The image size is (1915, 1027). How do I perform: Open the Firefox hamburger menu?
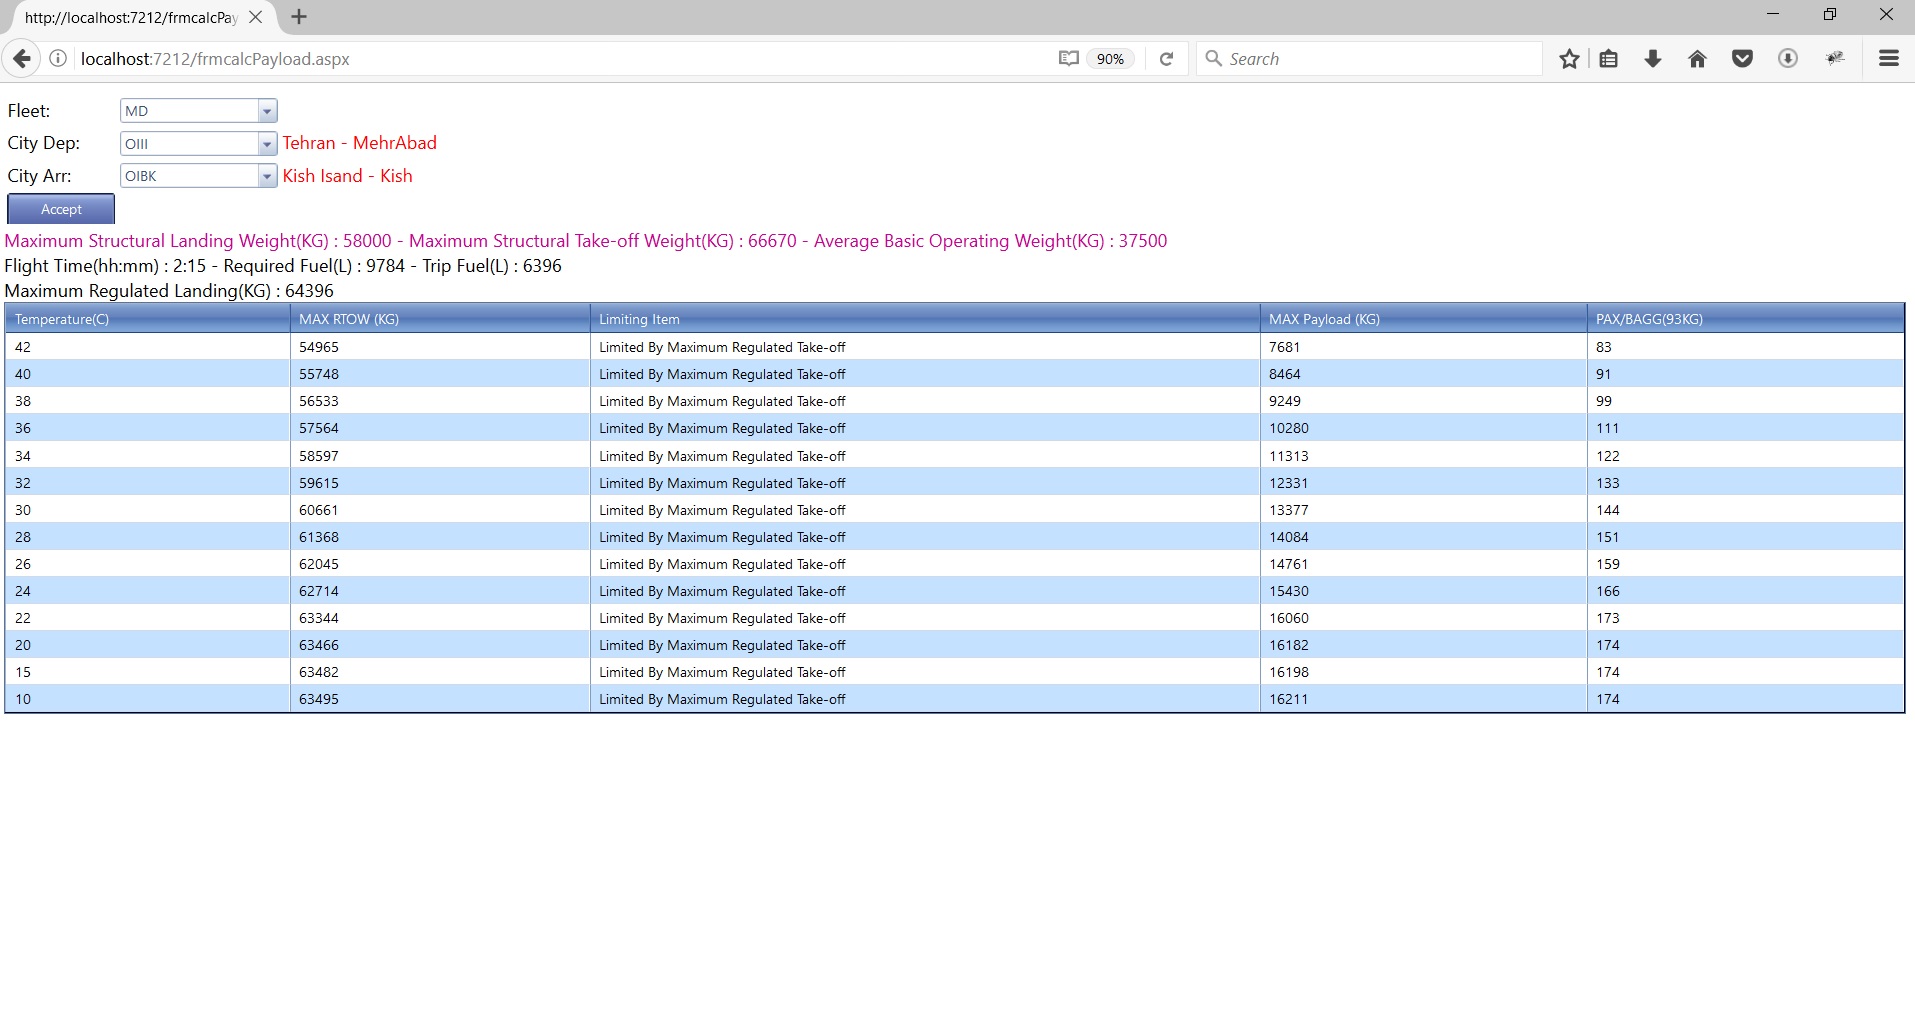coord(1888,59)
